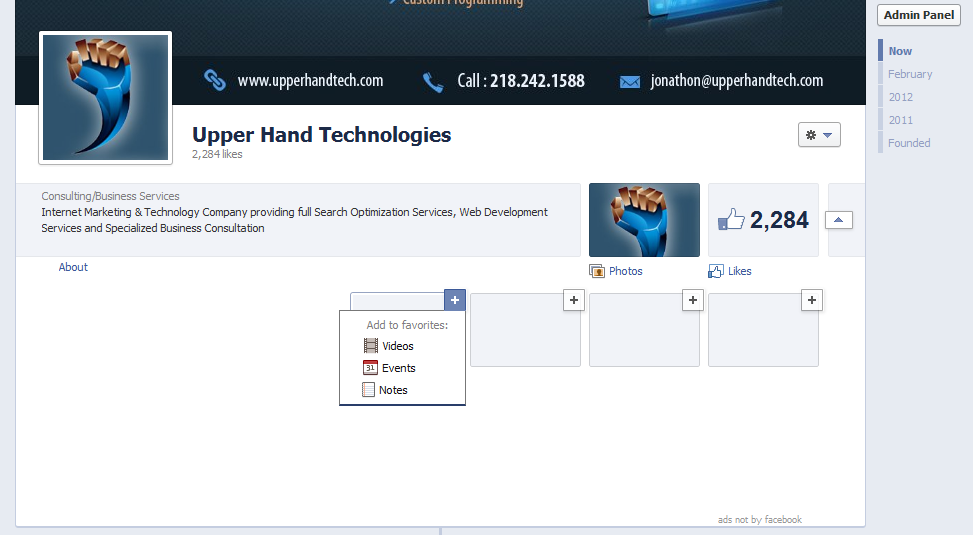
Task: Click the Events calendar icon
Action: [x=370, y=367]
